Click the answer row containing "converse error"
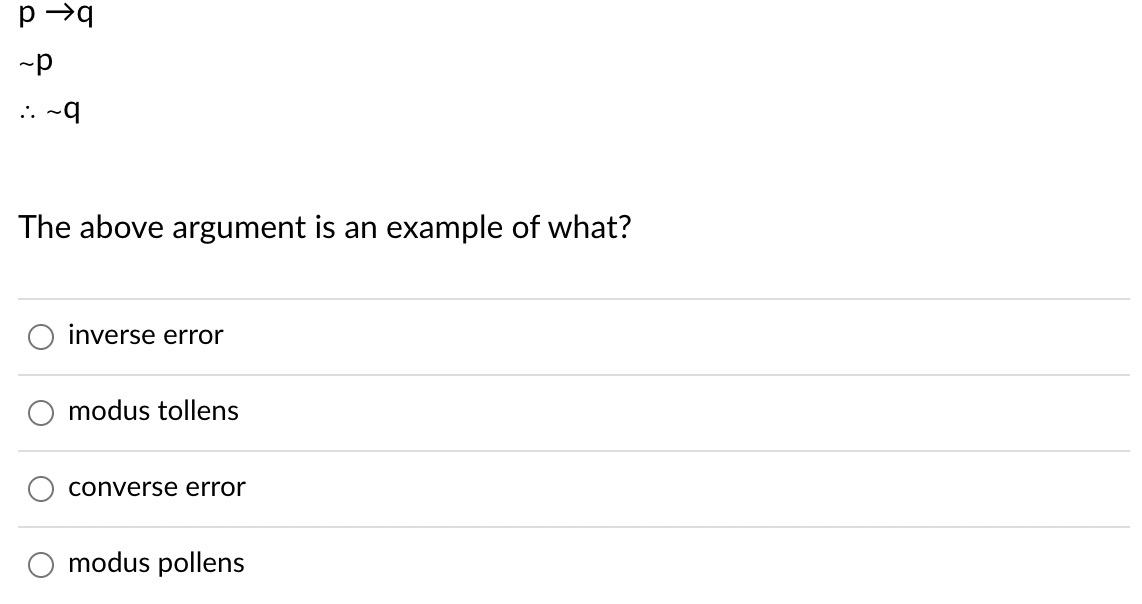 pos(400,487)
